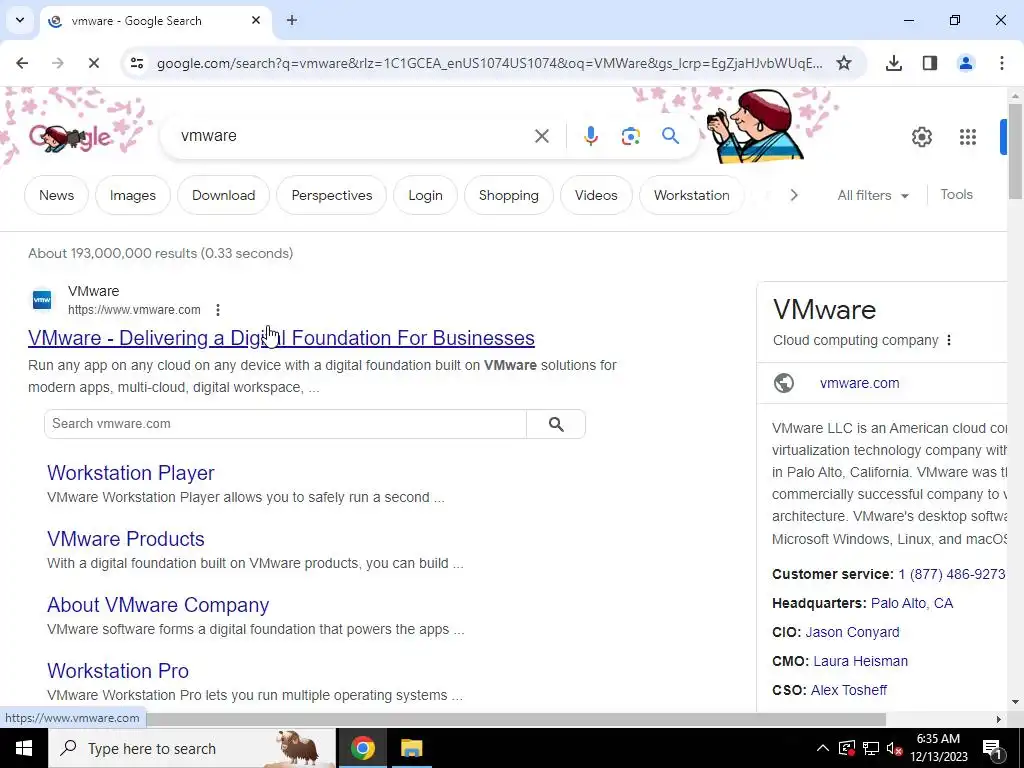Screen dimensions: 1024x768
Task: Click the muted volume tray icon
Action: point(895,748)
